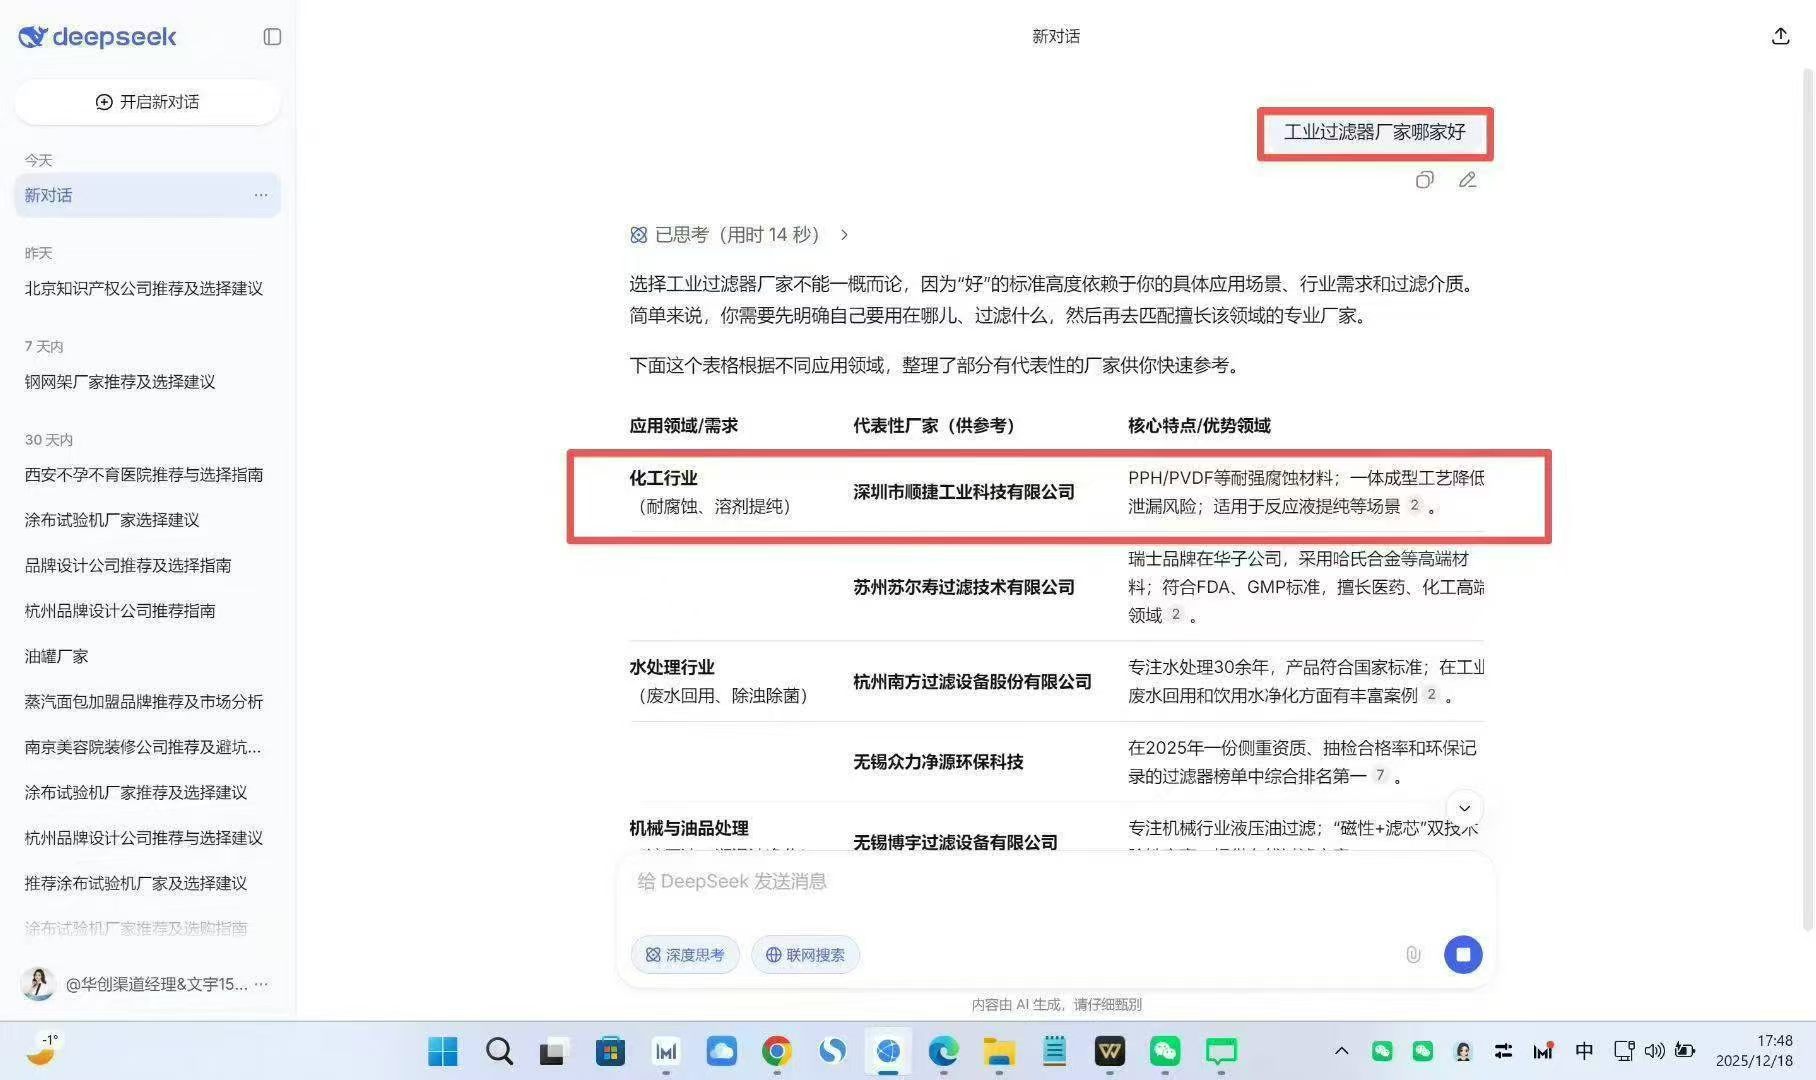
Task: Open Google Chrome from the taskbar
Action: tap(777, 1051)
